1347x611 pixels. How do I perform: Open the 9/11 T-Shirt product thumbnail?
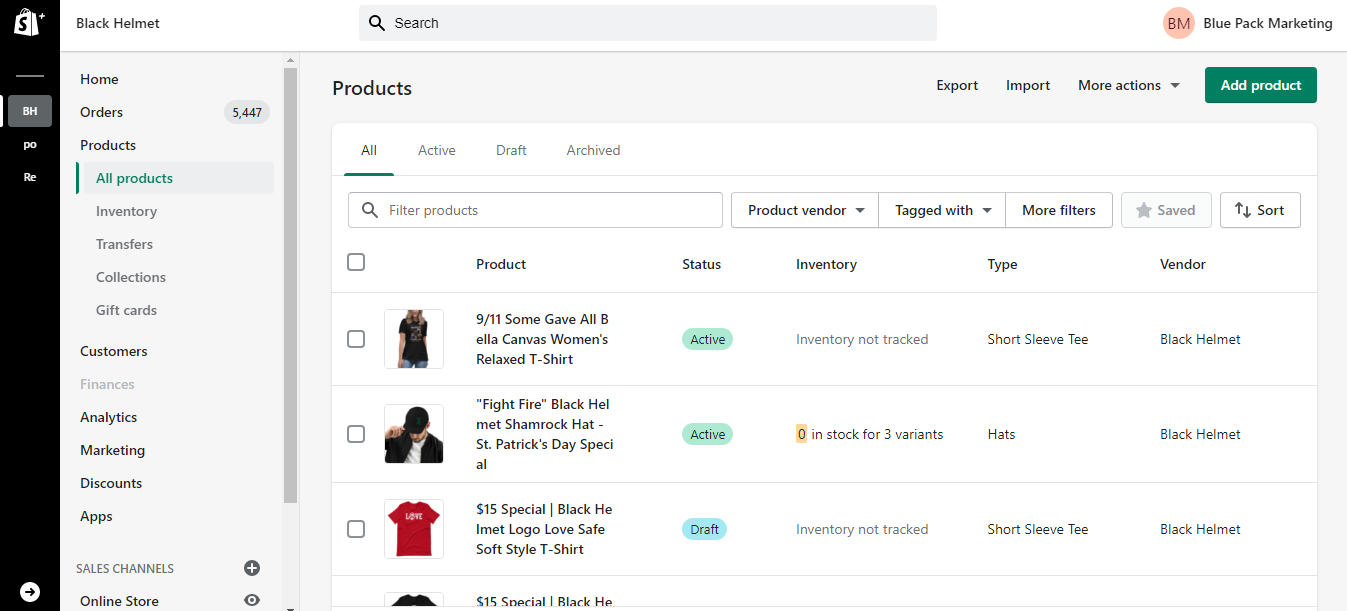coord(414,339)
